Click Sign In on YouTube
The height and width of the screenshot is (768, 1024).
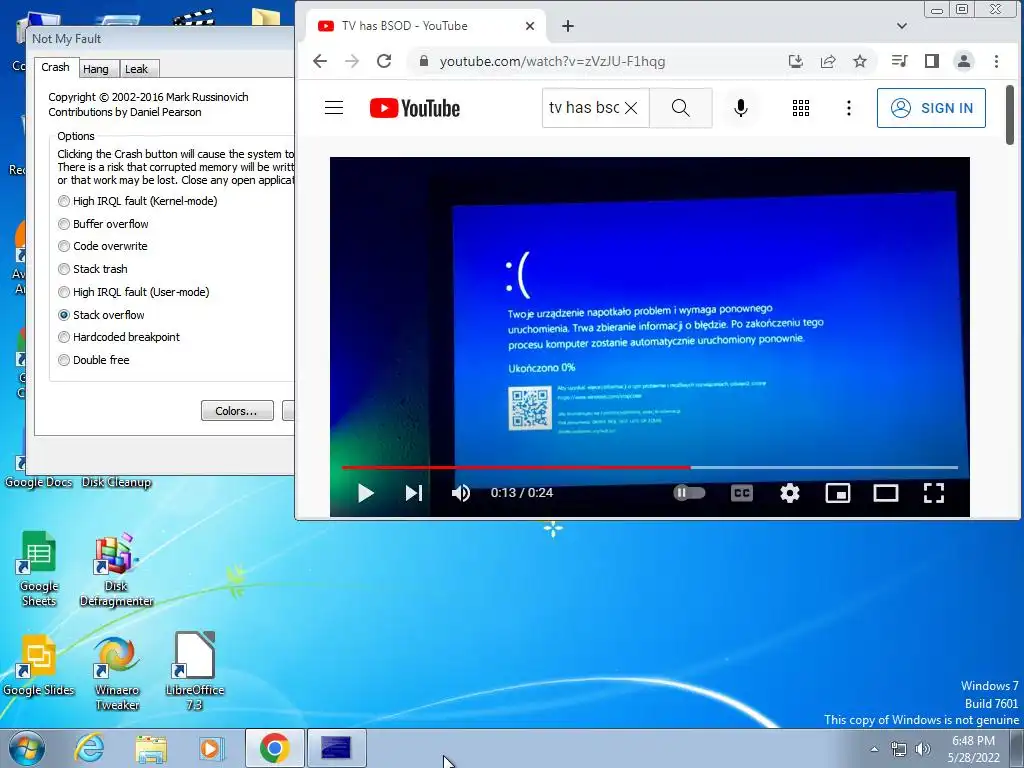point(931,108)
